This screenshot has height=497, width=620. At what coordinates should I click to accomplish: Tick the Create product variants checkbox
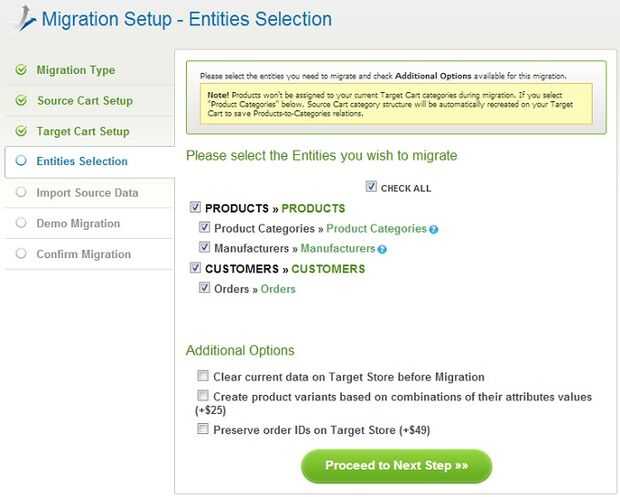click(204, 397)
